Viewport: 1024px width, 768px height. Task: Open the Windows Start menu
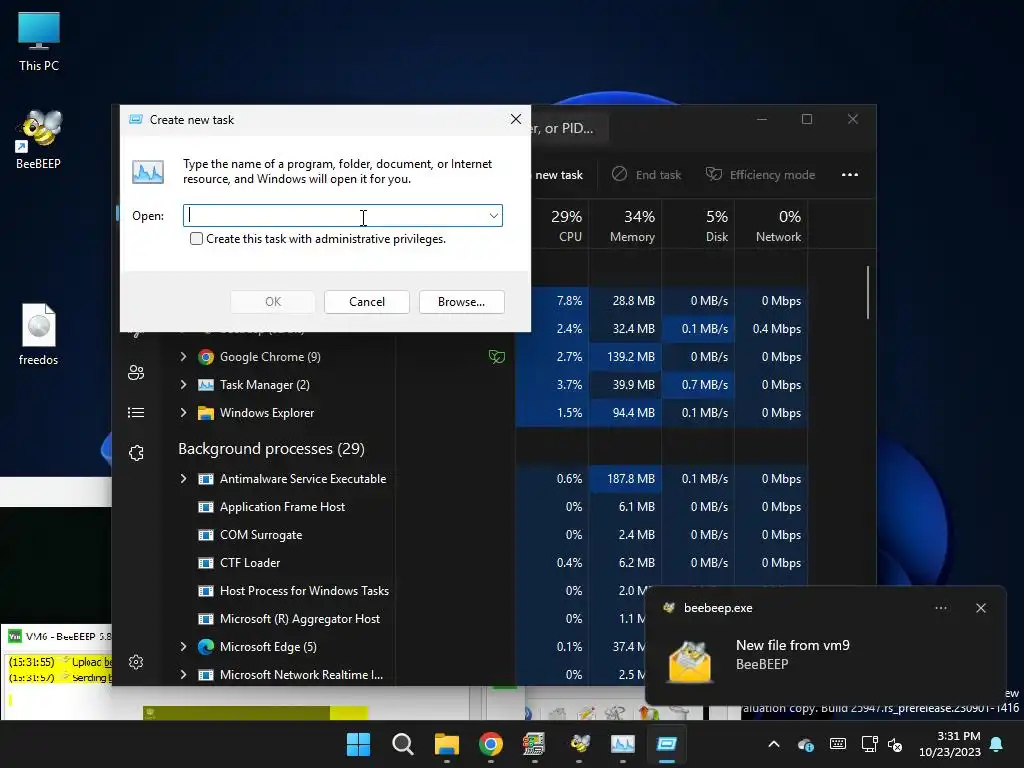[359, 744]
